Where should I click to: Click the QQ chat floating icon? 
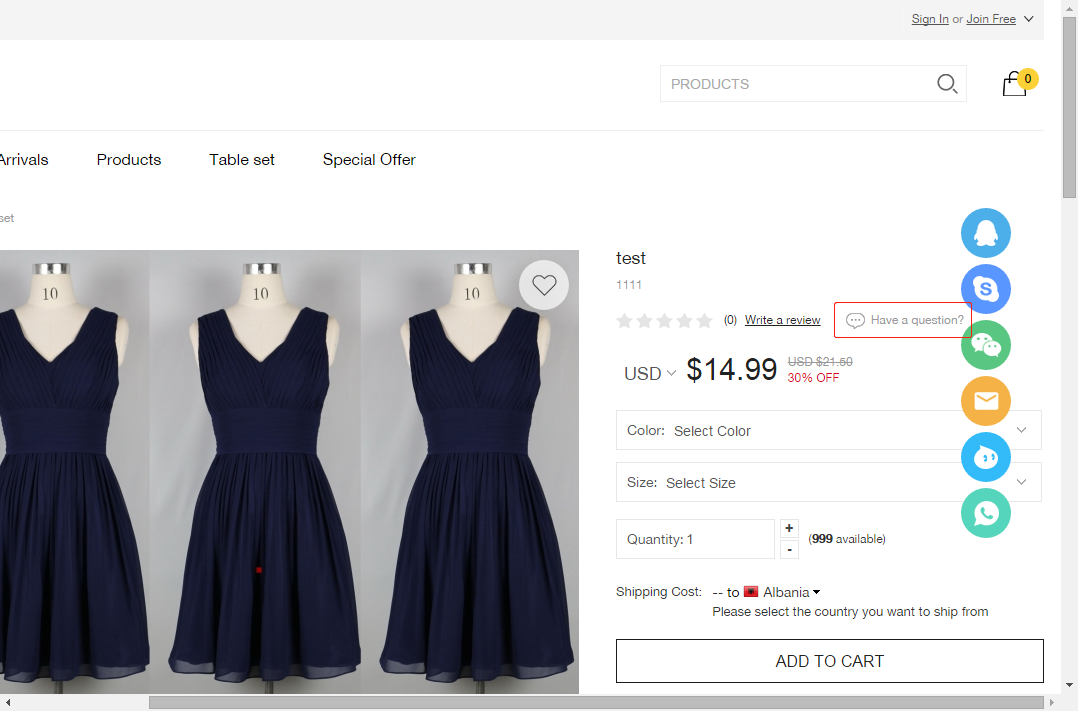[985, 233]
